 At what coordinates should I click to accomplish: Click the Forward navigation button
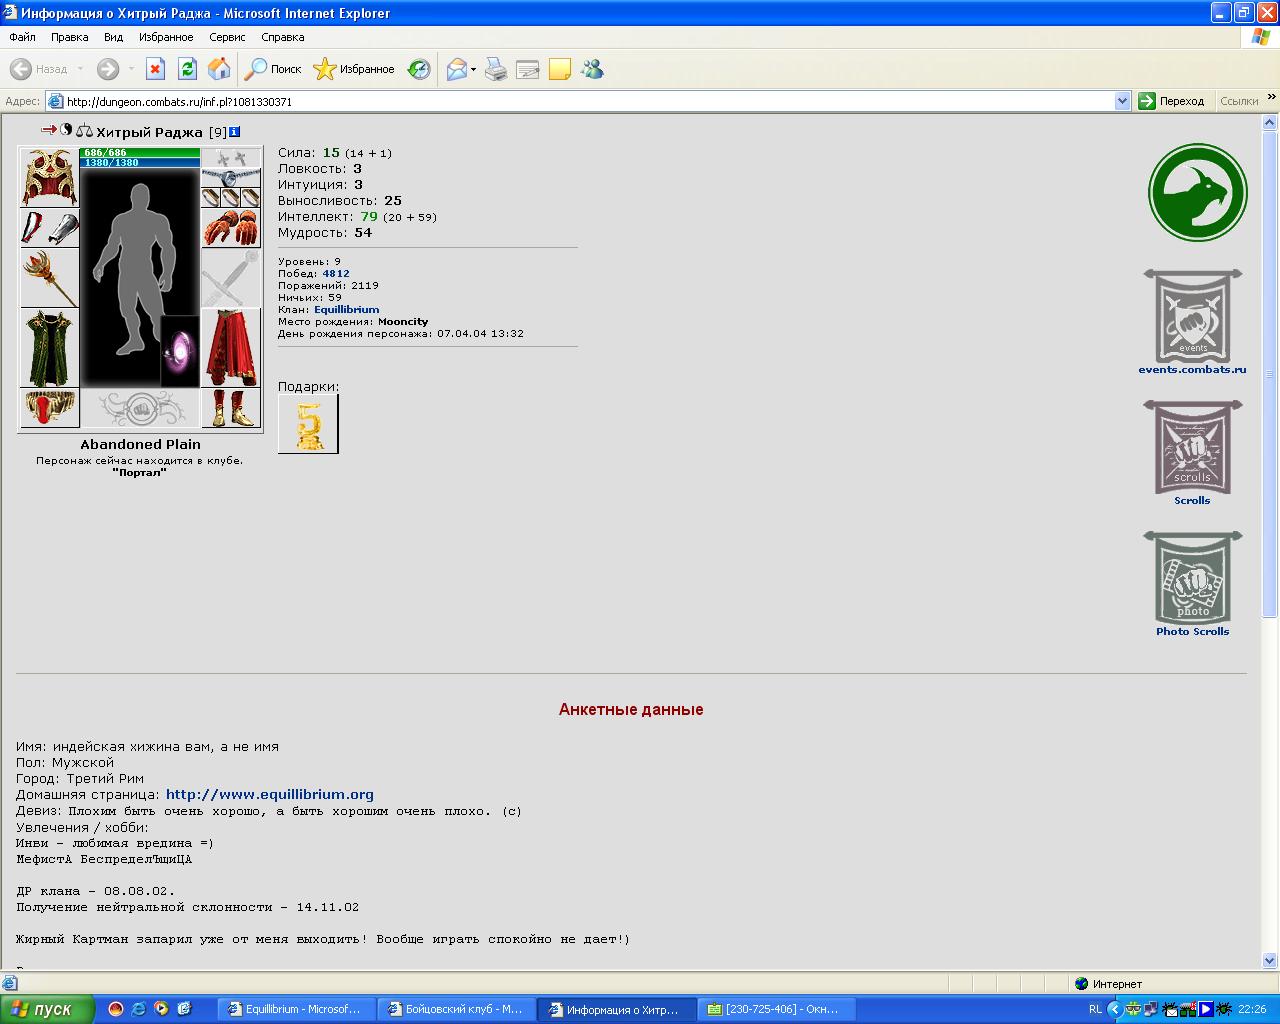(x=108, y=69)
